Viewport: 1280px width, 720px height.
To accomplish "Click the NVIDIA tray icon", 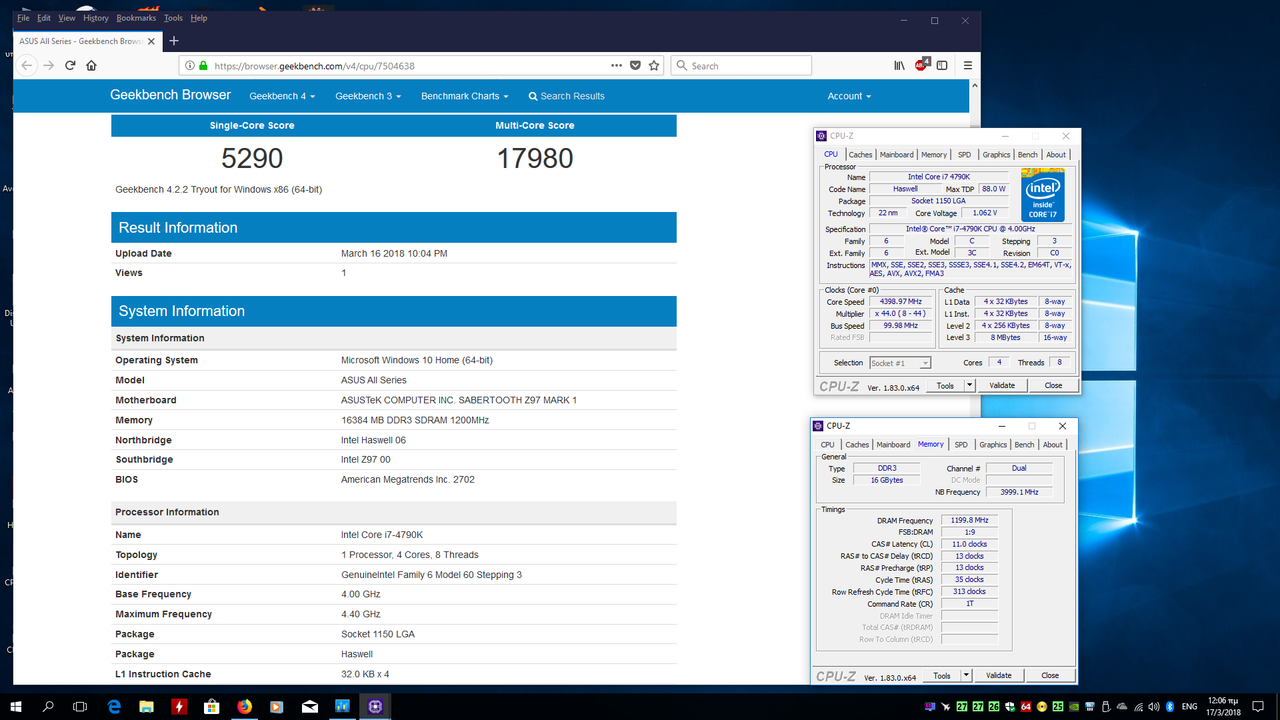I will point(1074,706).
